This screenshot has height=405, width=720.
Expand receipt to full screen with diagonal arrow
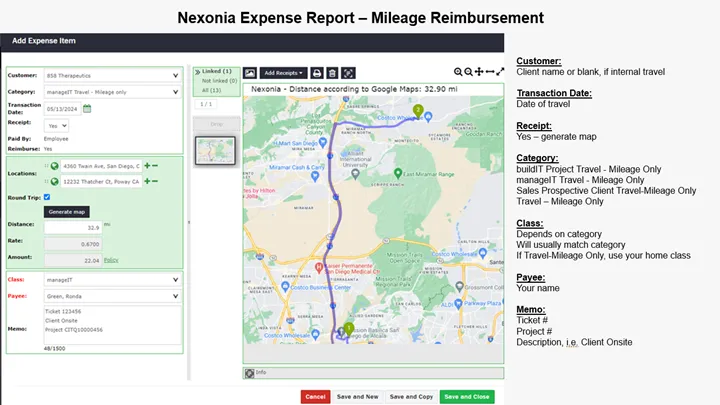point(500,72)
